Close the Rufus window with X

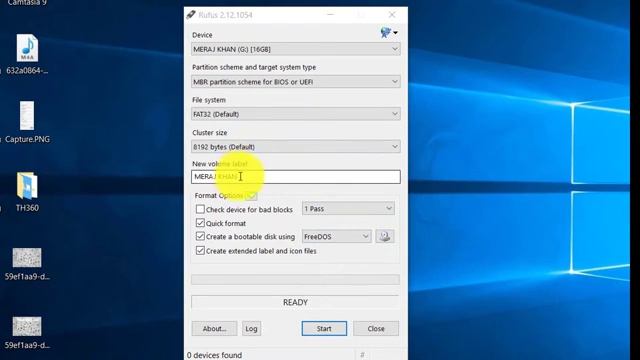coord(392,15)
